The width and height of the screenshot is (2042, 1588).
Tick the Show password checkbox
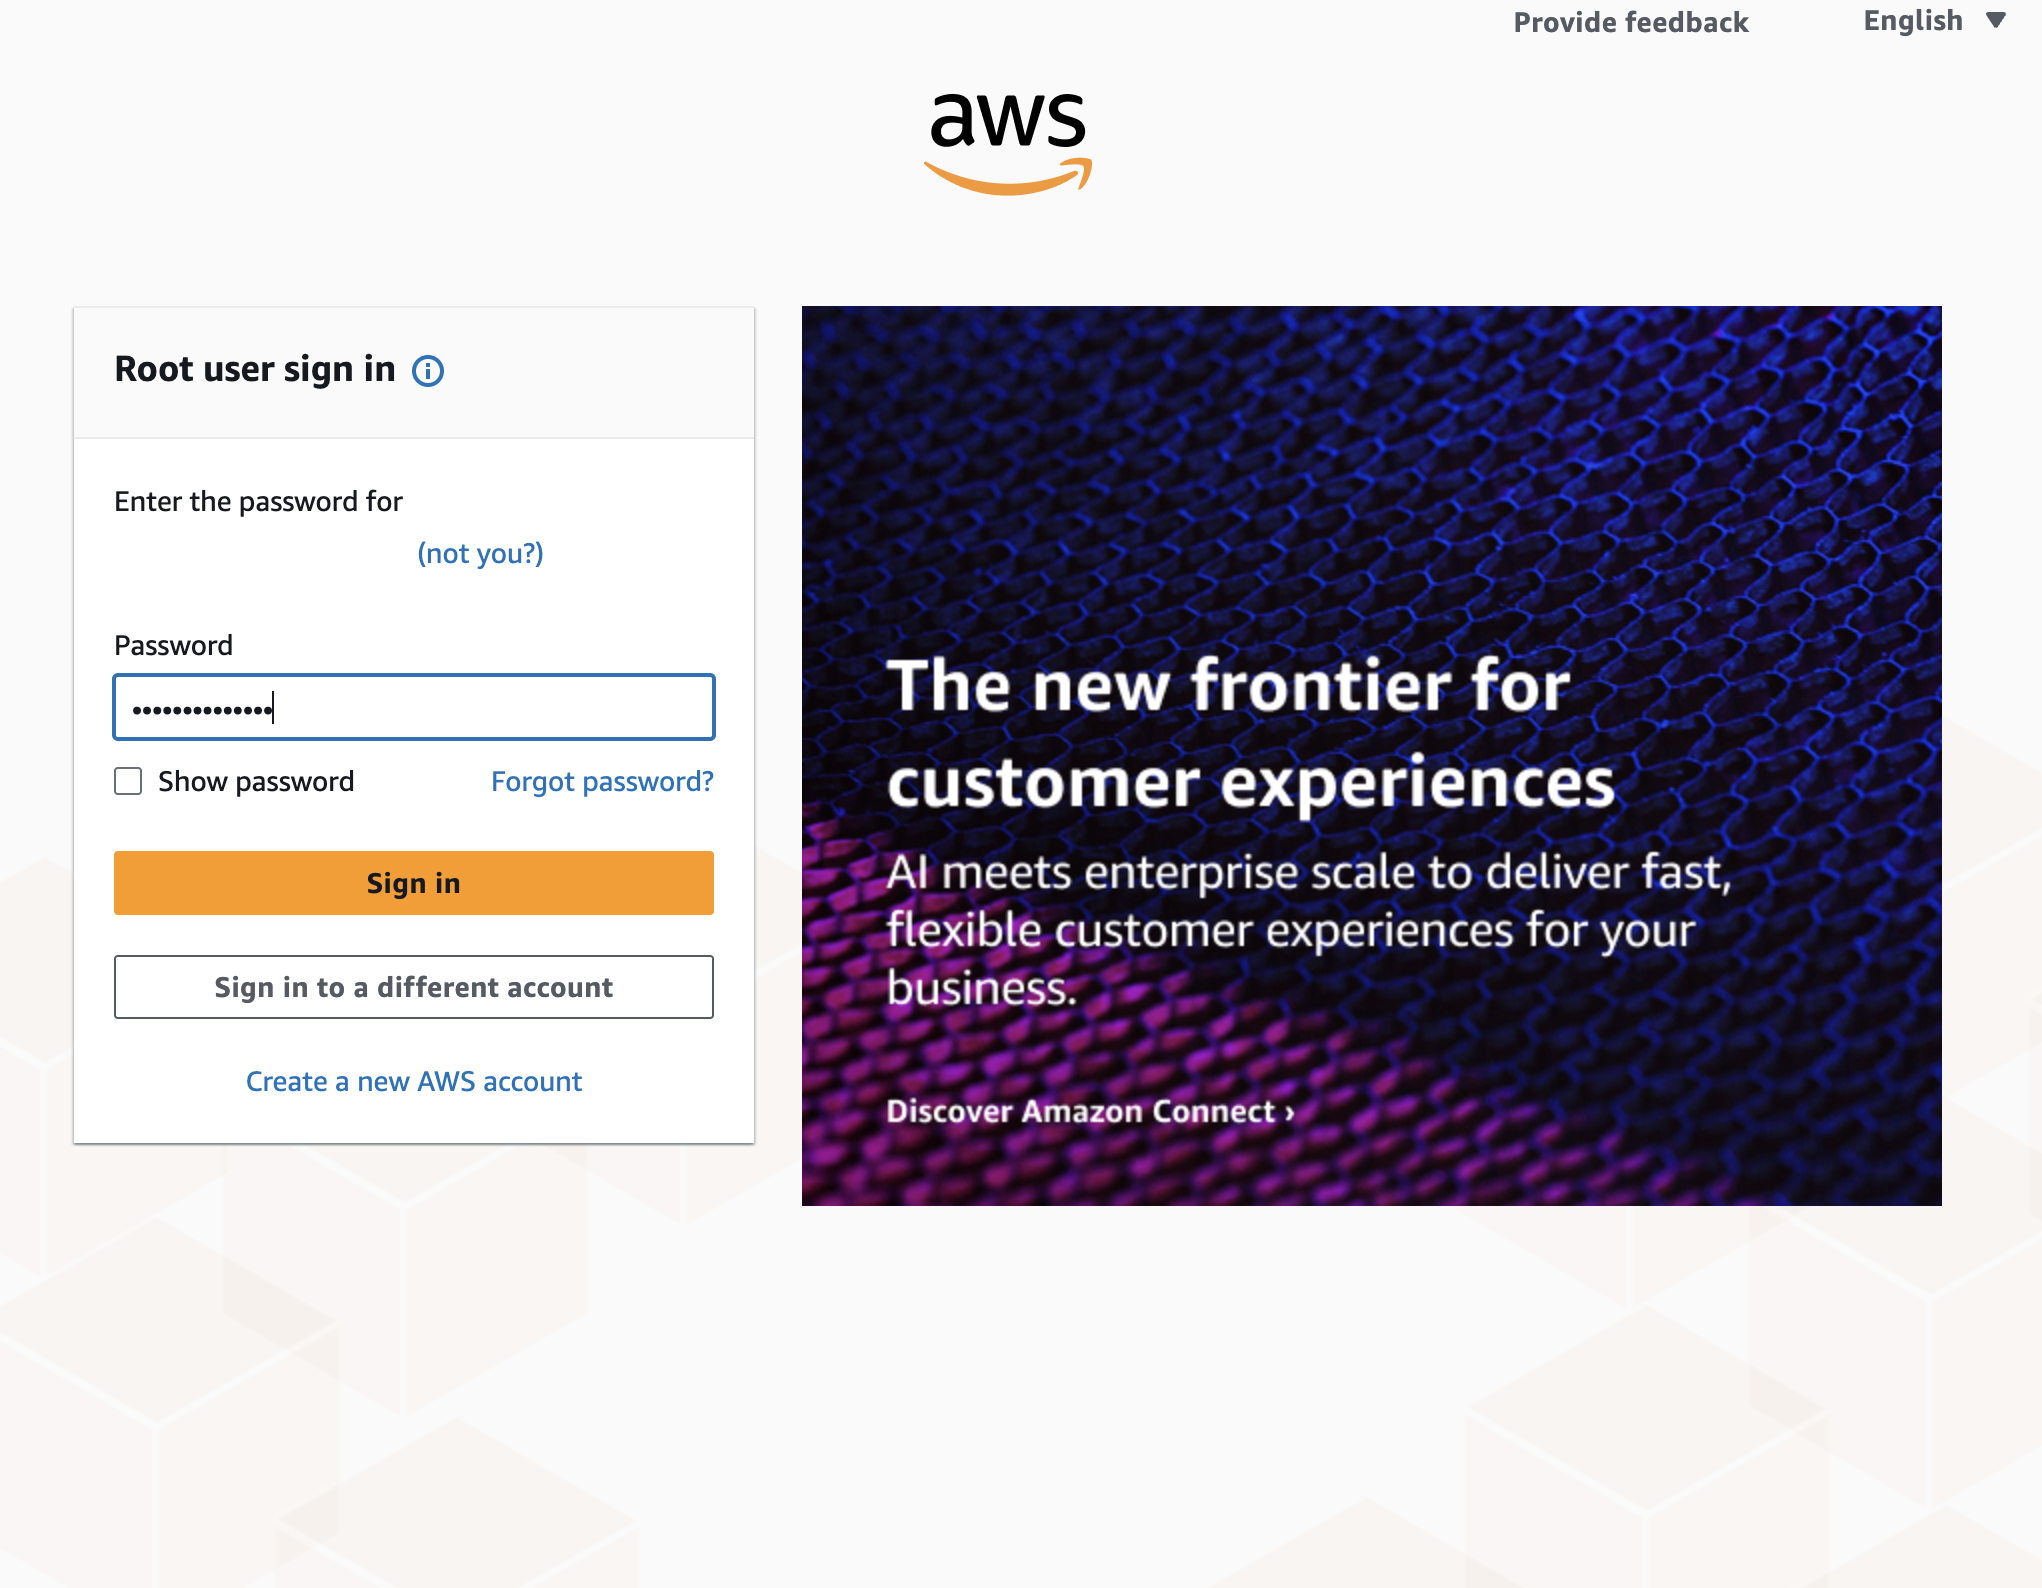tap(128, 781)
